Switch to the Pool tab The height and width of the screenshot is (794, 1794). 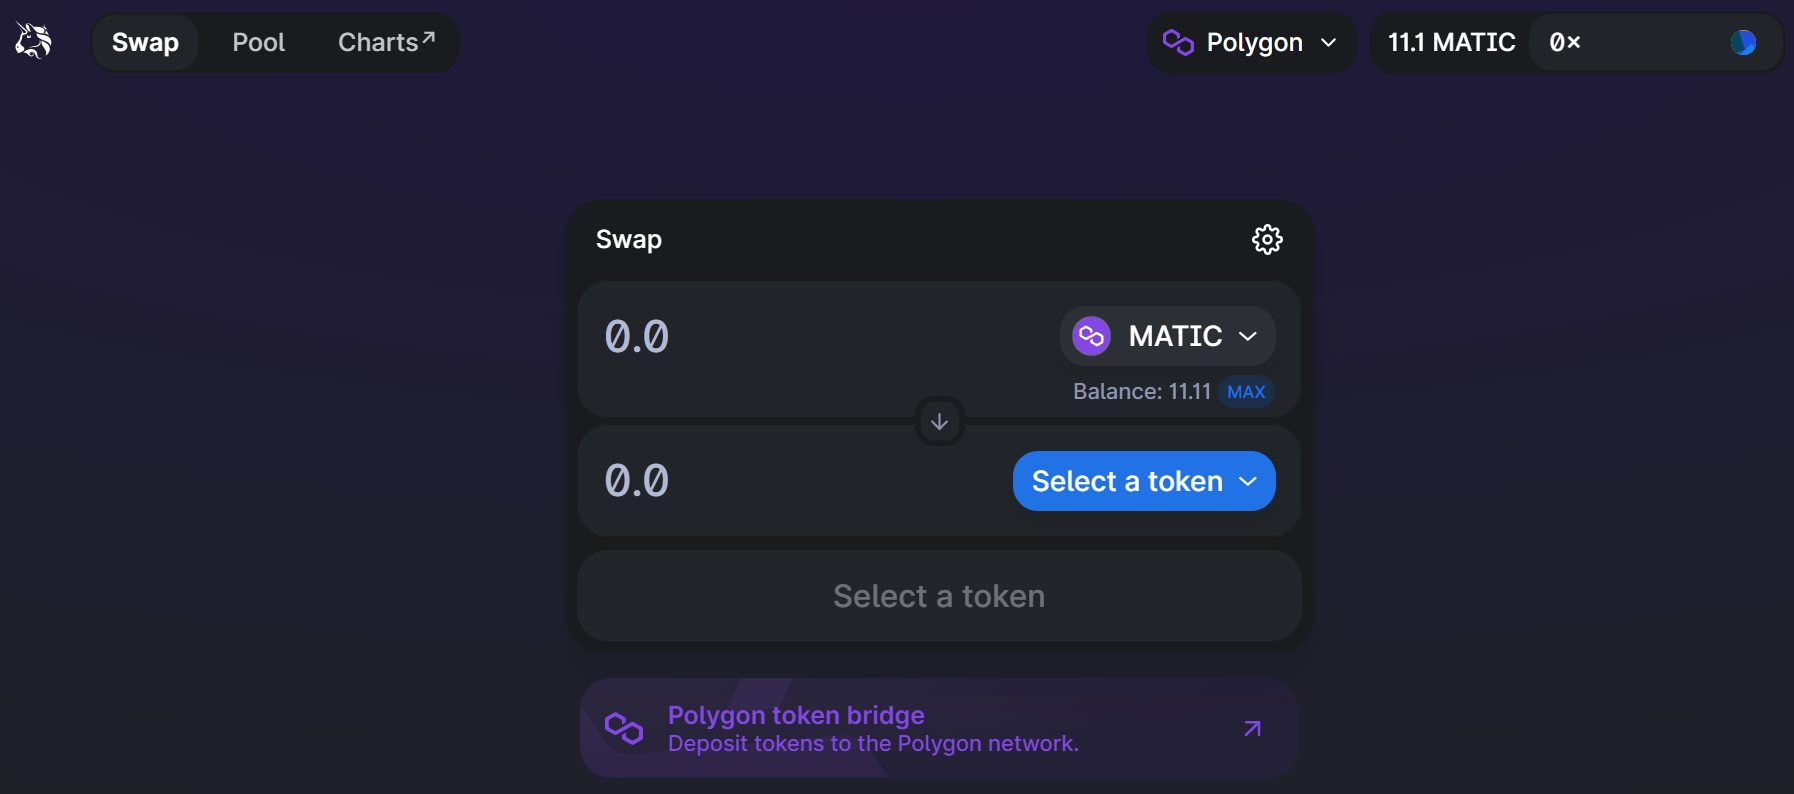[258, 42]
